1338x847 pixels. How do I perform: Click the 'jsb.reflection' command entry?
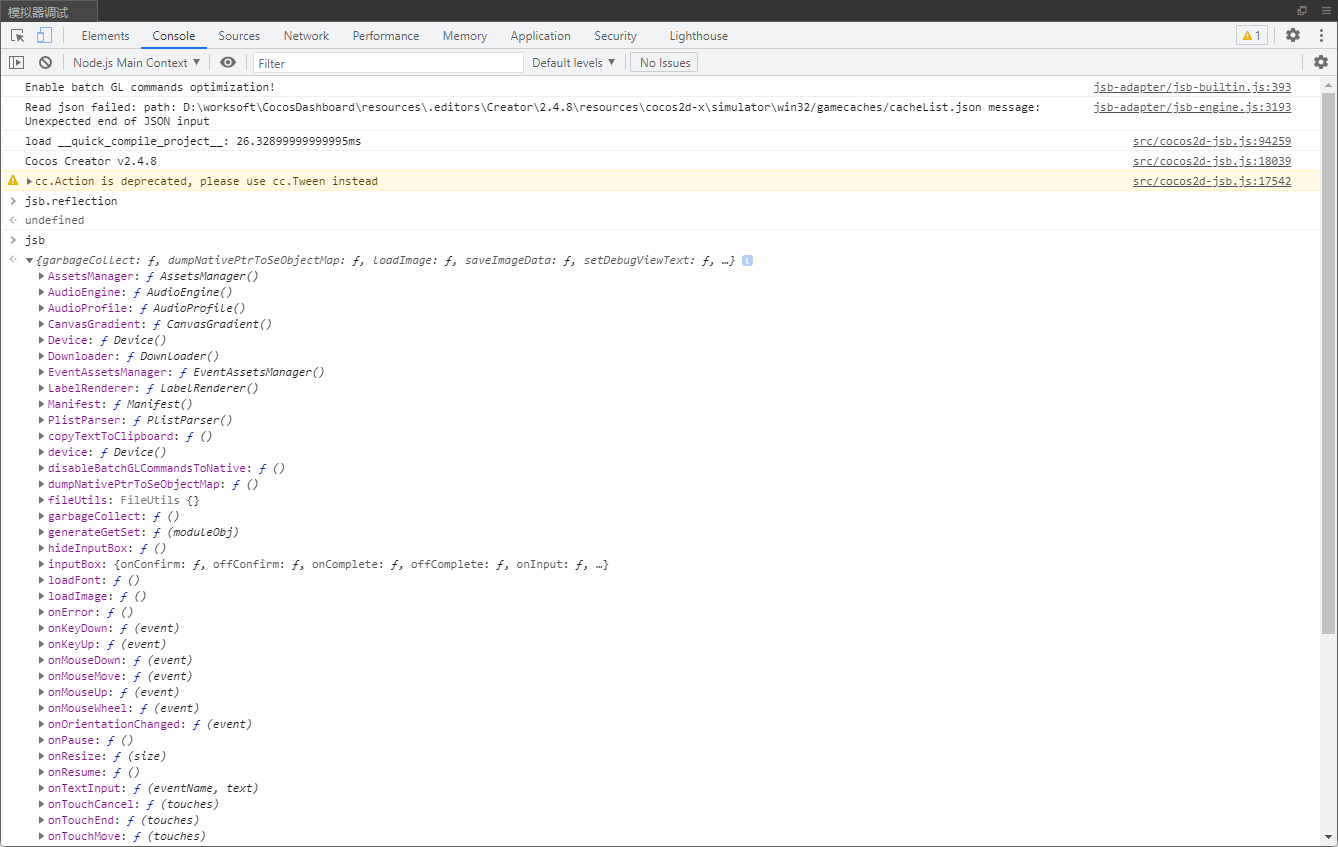71,201
